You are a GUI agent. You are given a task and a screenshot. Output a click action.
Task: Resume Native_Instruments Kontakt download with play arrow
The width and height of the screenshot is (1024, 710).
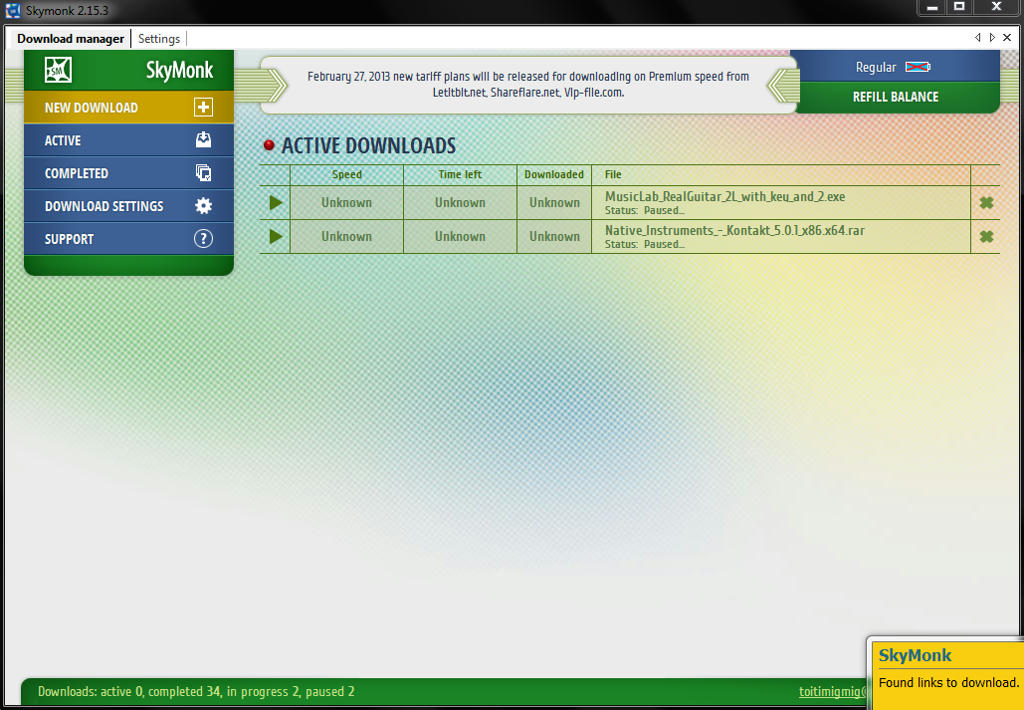click(x=276, y=236)
